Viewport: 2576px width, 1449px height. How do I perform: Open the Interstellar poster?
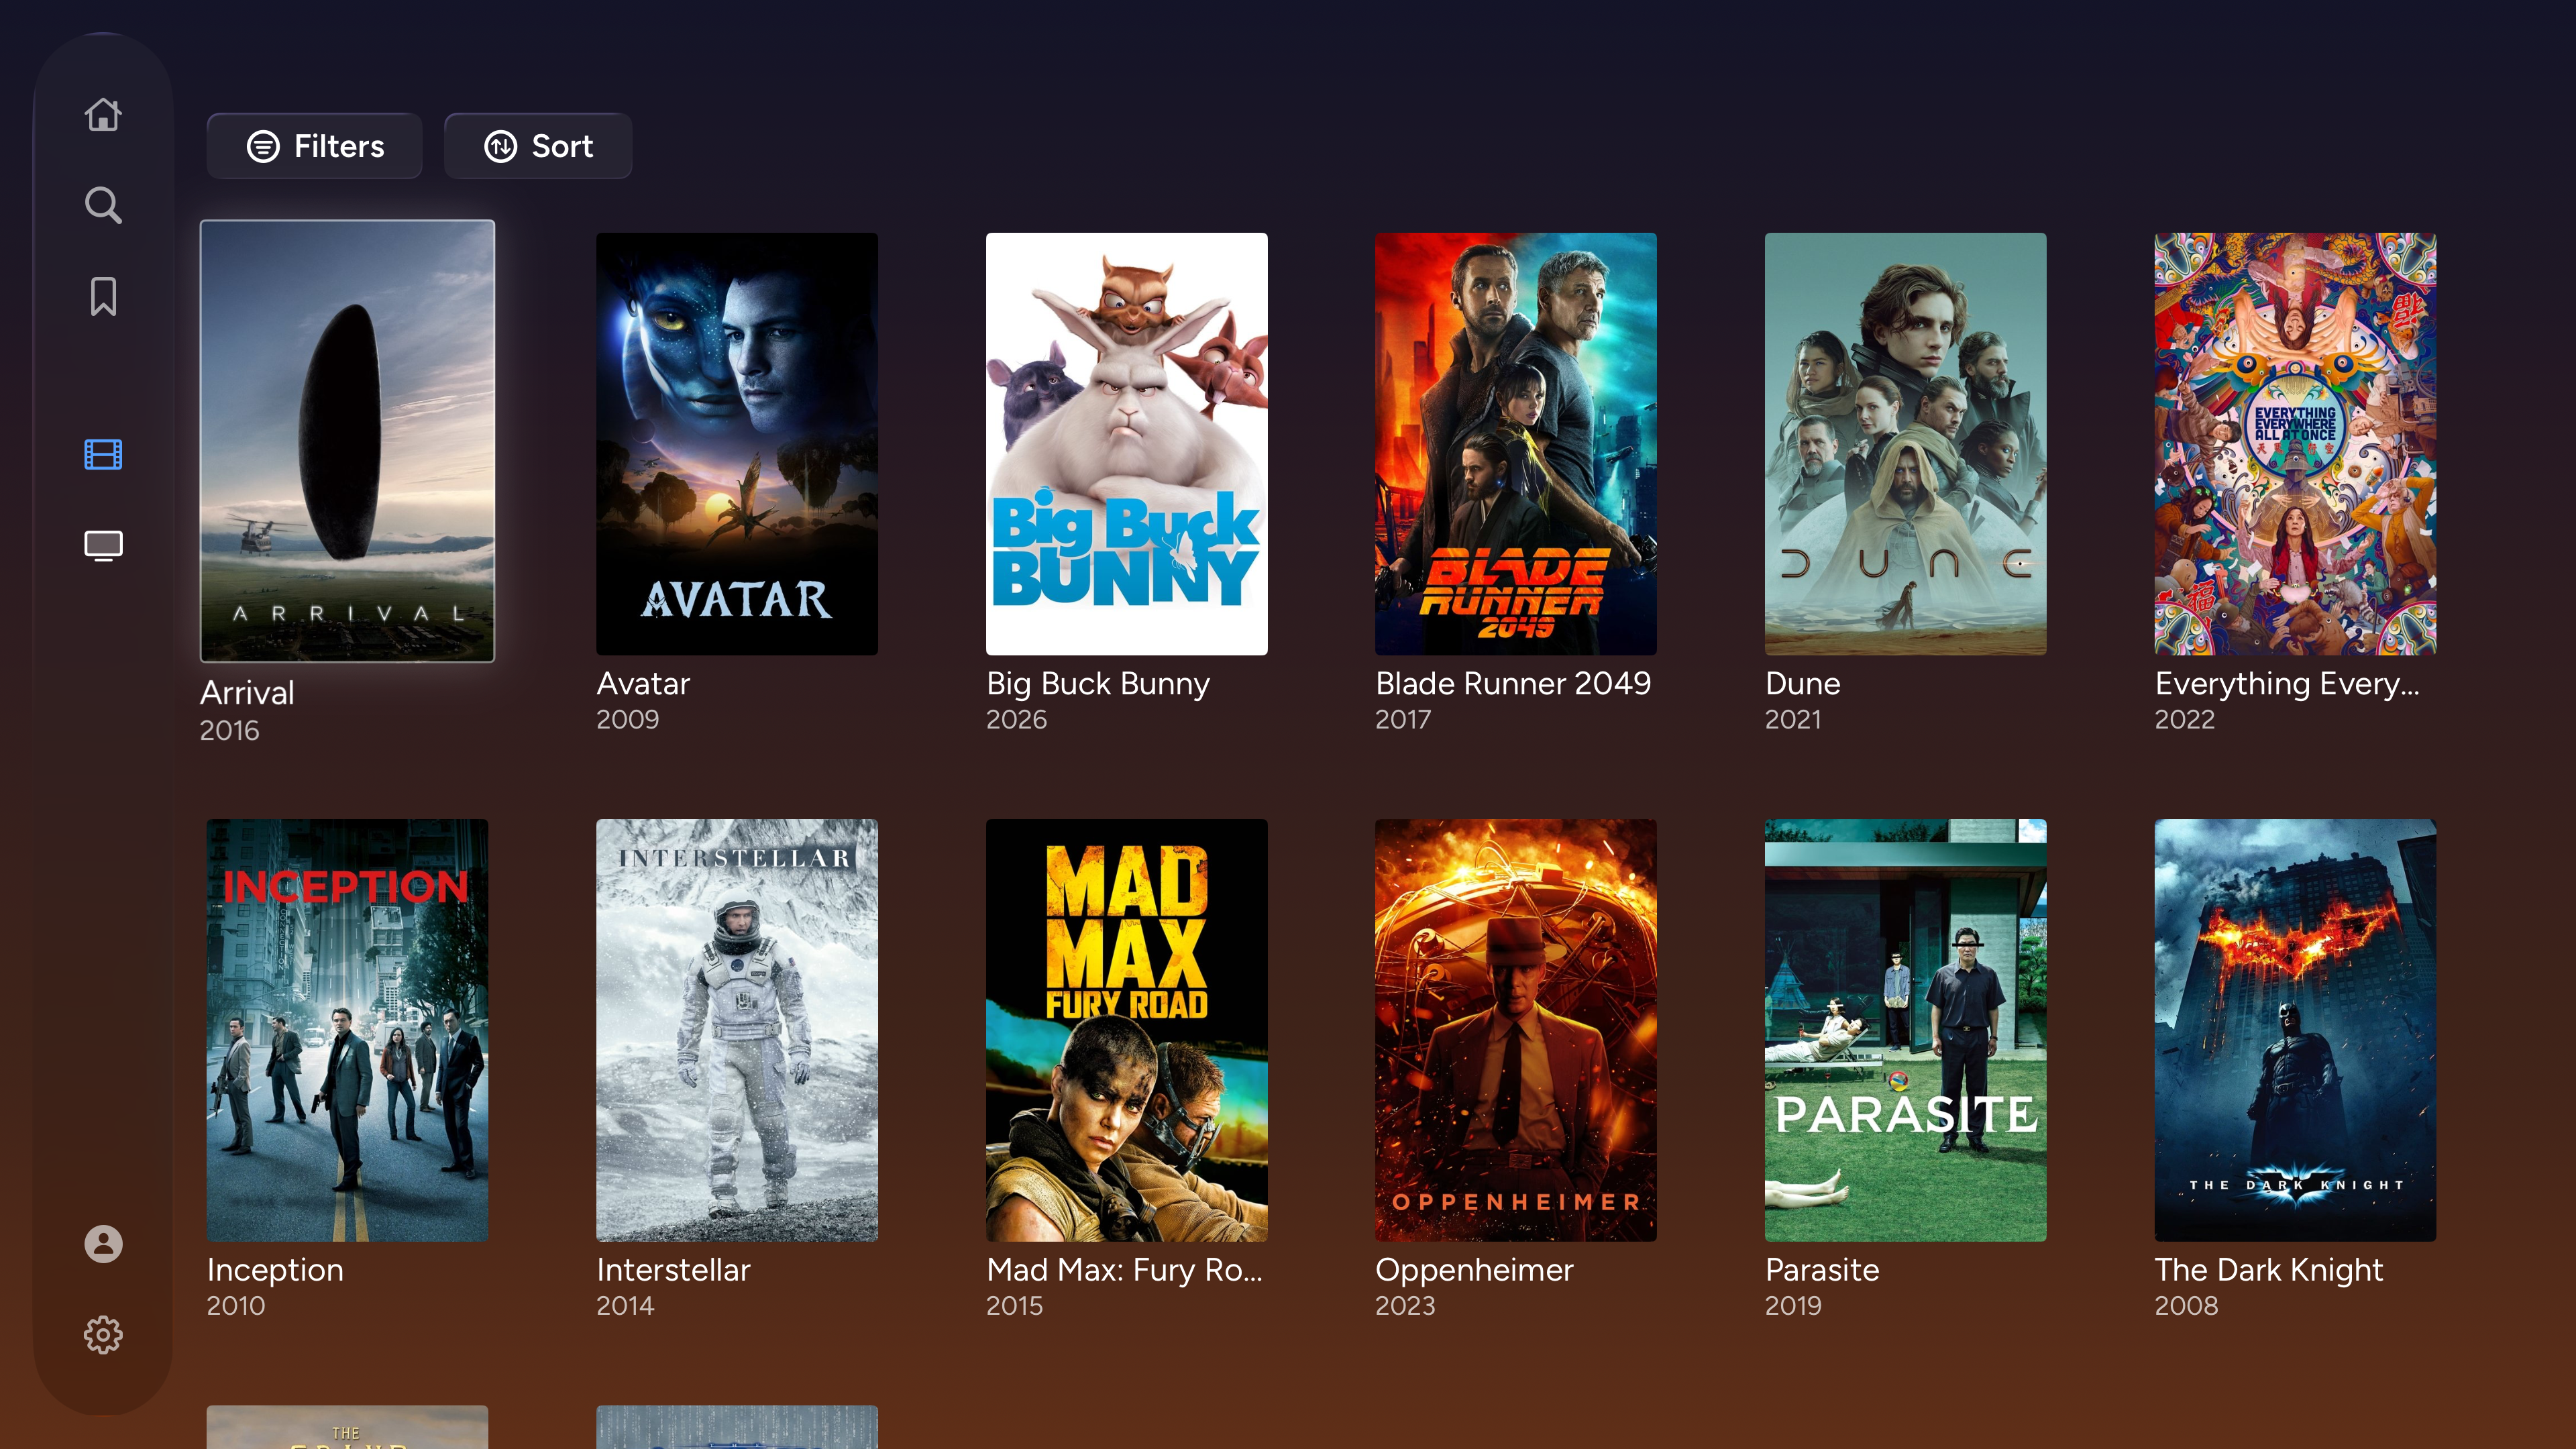click(737, 1030)
